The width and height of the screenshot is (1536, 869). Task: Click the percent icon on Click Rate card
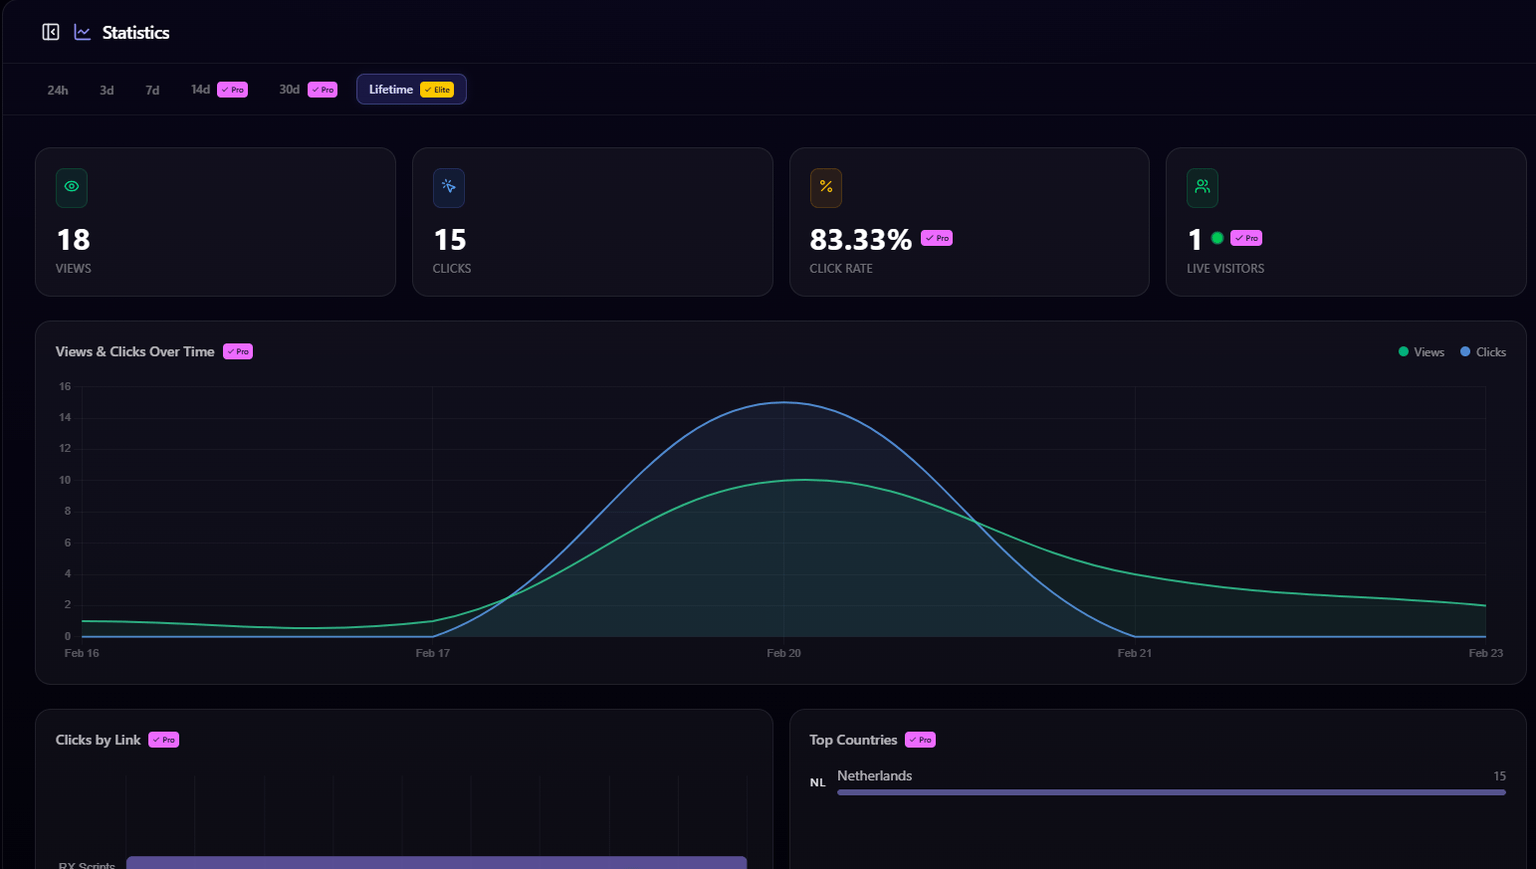click(825, 187)
